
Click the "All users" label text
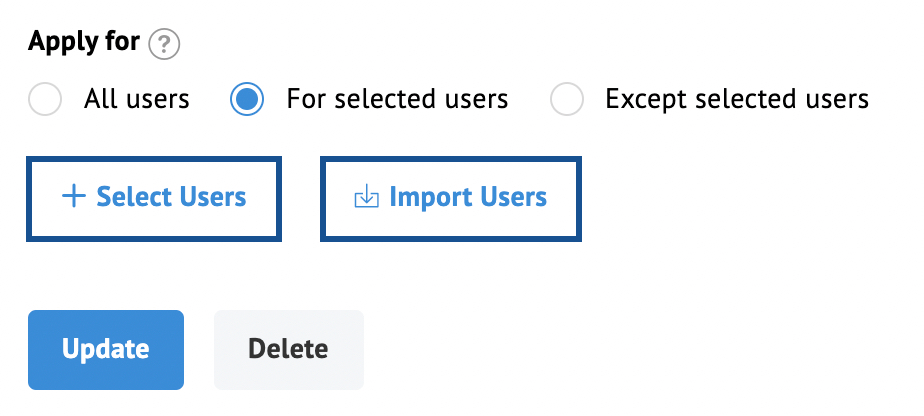[137, 99]
